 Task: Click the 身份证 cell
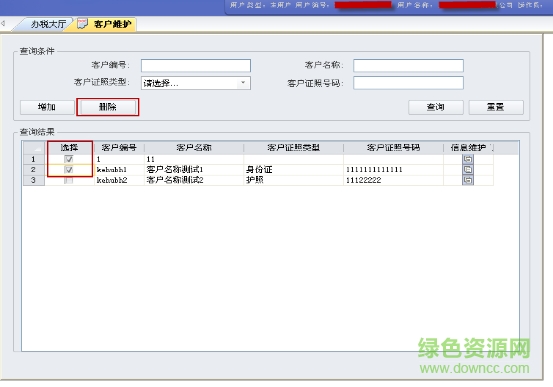point(293,170)
